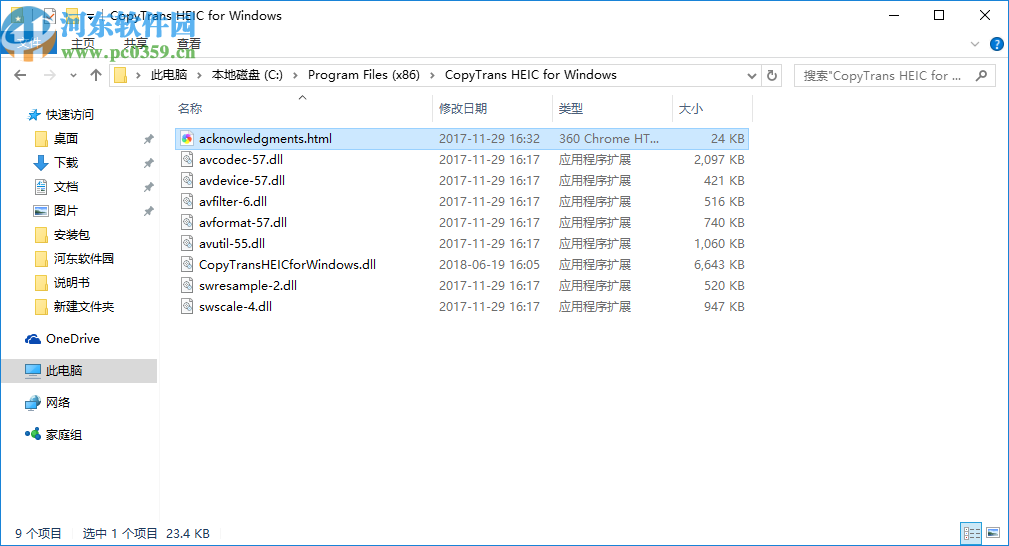Open recent locations dropdown arrow
1009x546 pixels.
coord(73,75)
